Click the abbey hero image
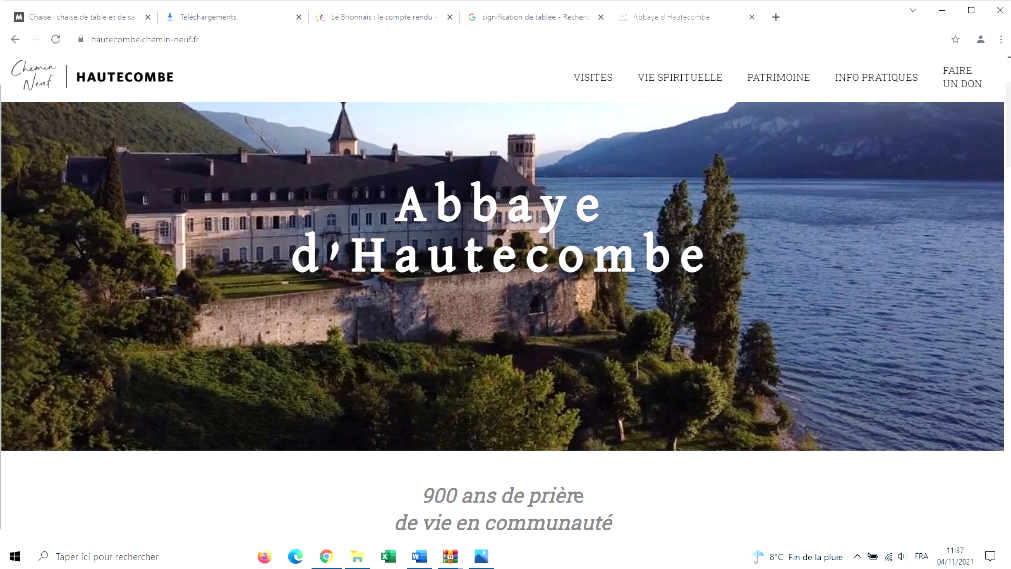This screenshot has width=1011, height=569. tap(502, 276)
